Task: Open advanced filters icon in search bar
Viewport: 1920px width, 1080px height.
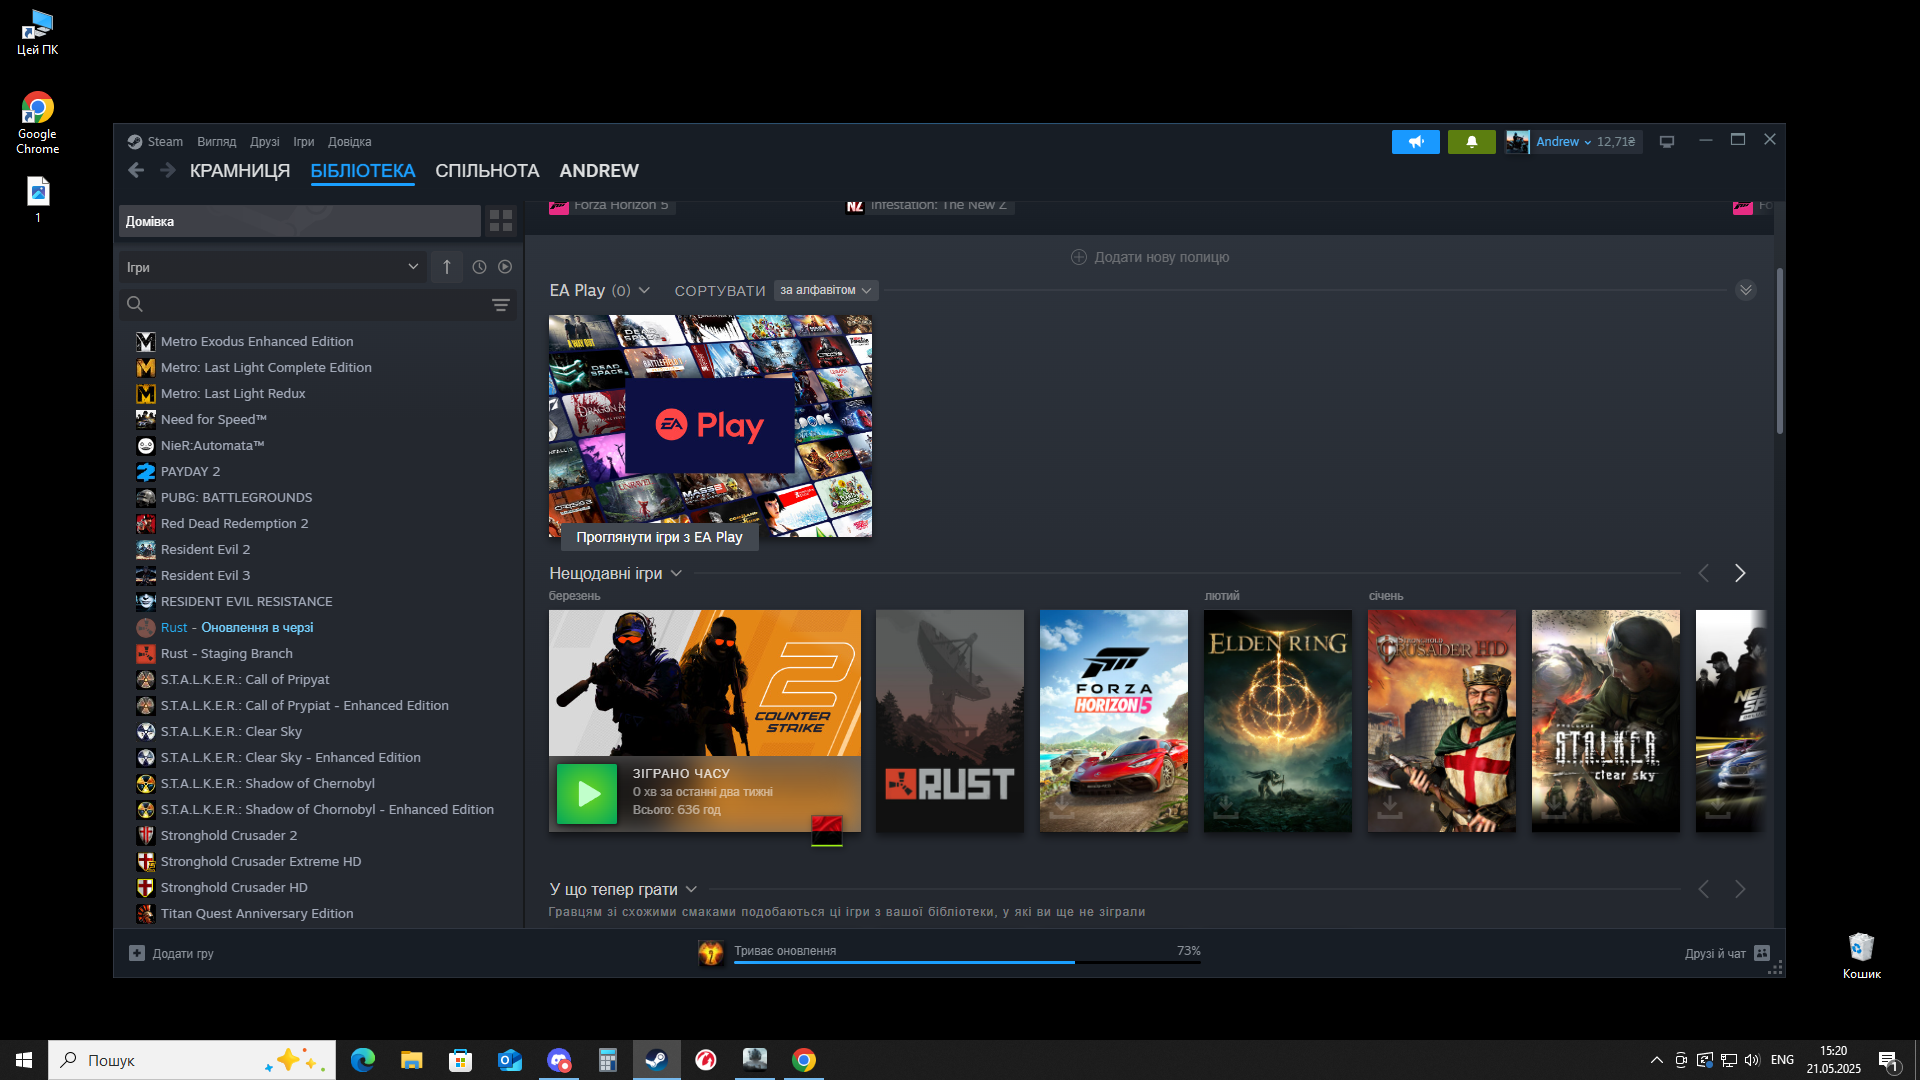Action: pyautogui.click(x=501, y=305)
